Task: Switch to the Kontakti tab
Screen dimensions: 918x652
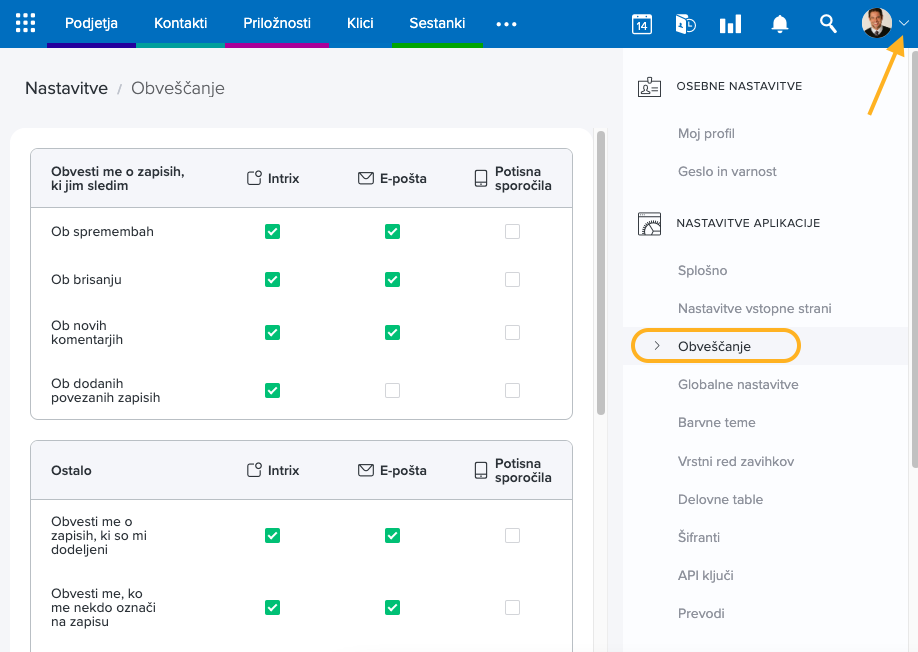Action: pos(181,23)
